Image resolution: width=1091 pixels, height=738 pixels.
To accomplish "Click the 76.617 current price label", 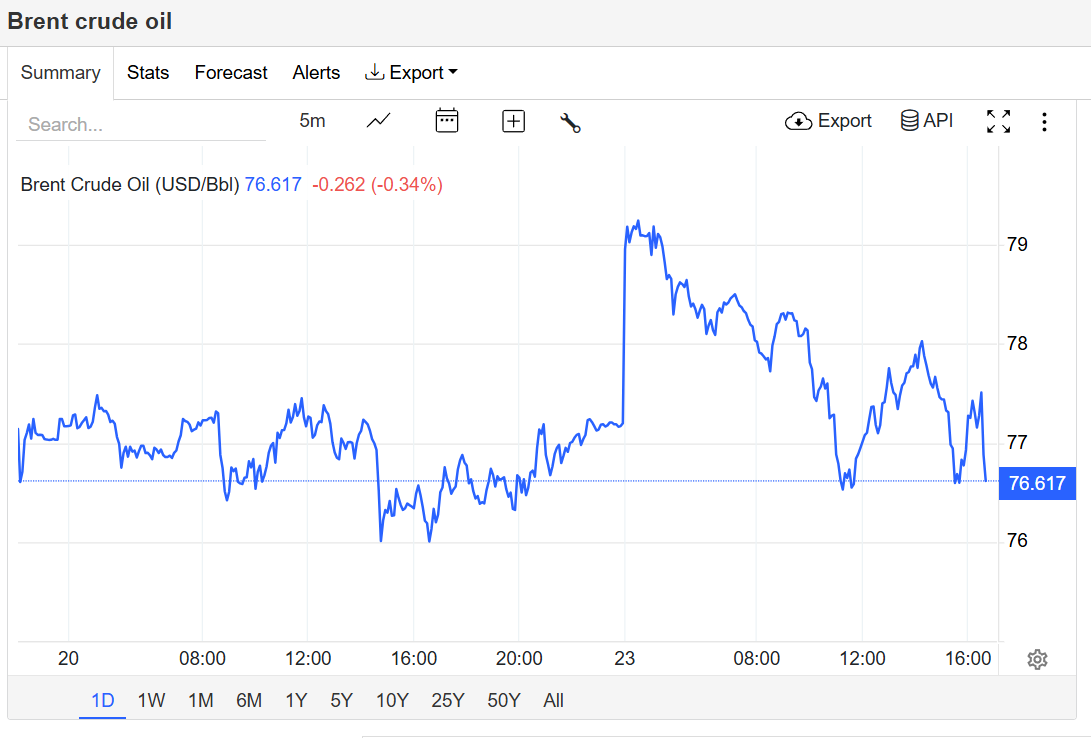I will 1037,484.
